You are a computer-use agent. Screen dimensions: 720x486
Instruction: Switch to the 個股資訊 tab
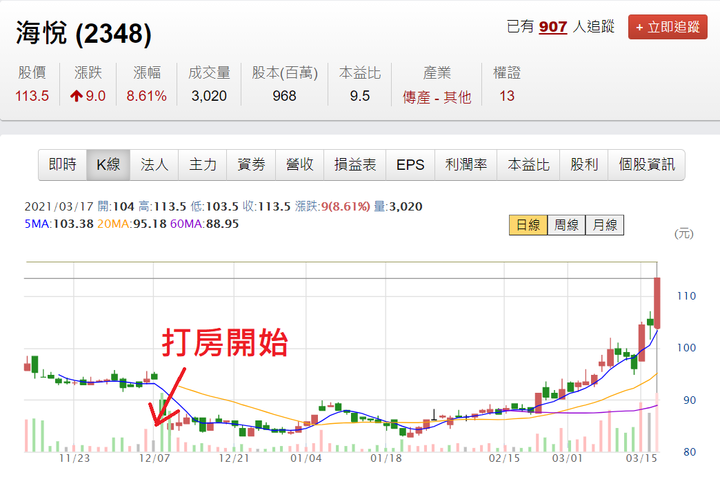[x=646, y=164]
